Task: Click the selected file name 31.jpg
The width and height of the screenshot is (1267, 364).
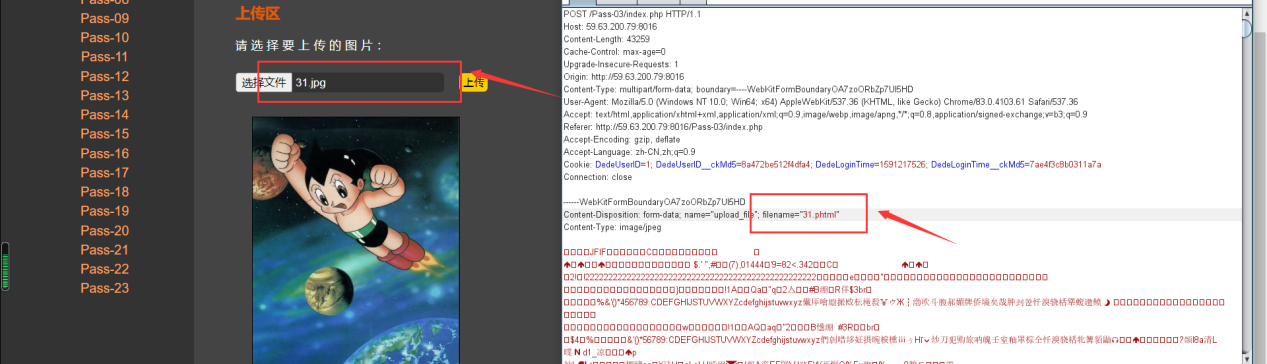Action: tap(311, 83)
